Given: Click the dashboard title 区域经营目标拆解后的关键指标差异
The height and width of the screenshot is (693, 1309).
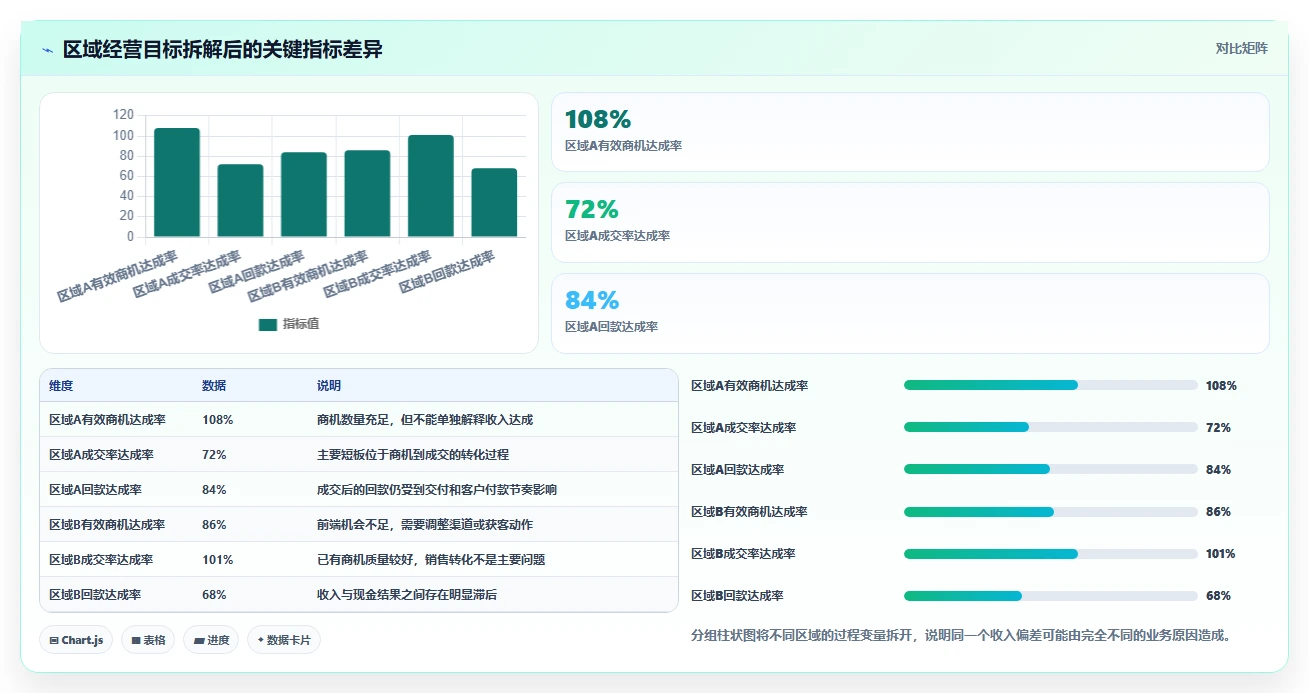Looking at the screenshot, I should [x=222, y=49].
